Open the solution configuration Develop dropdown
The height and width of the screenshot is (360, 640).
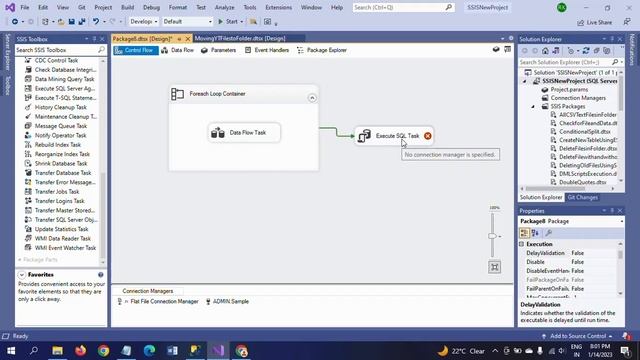[x=144, y=22]
